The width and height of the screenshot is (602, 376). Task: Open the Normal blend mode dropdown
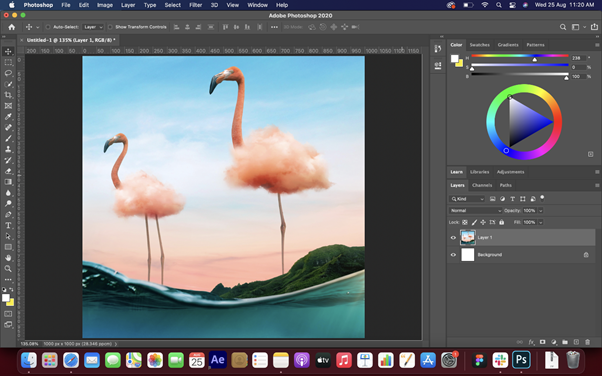tap(475, 210)
